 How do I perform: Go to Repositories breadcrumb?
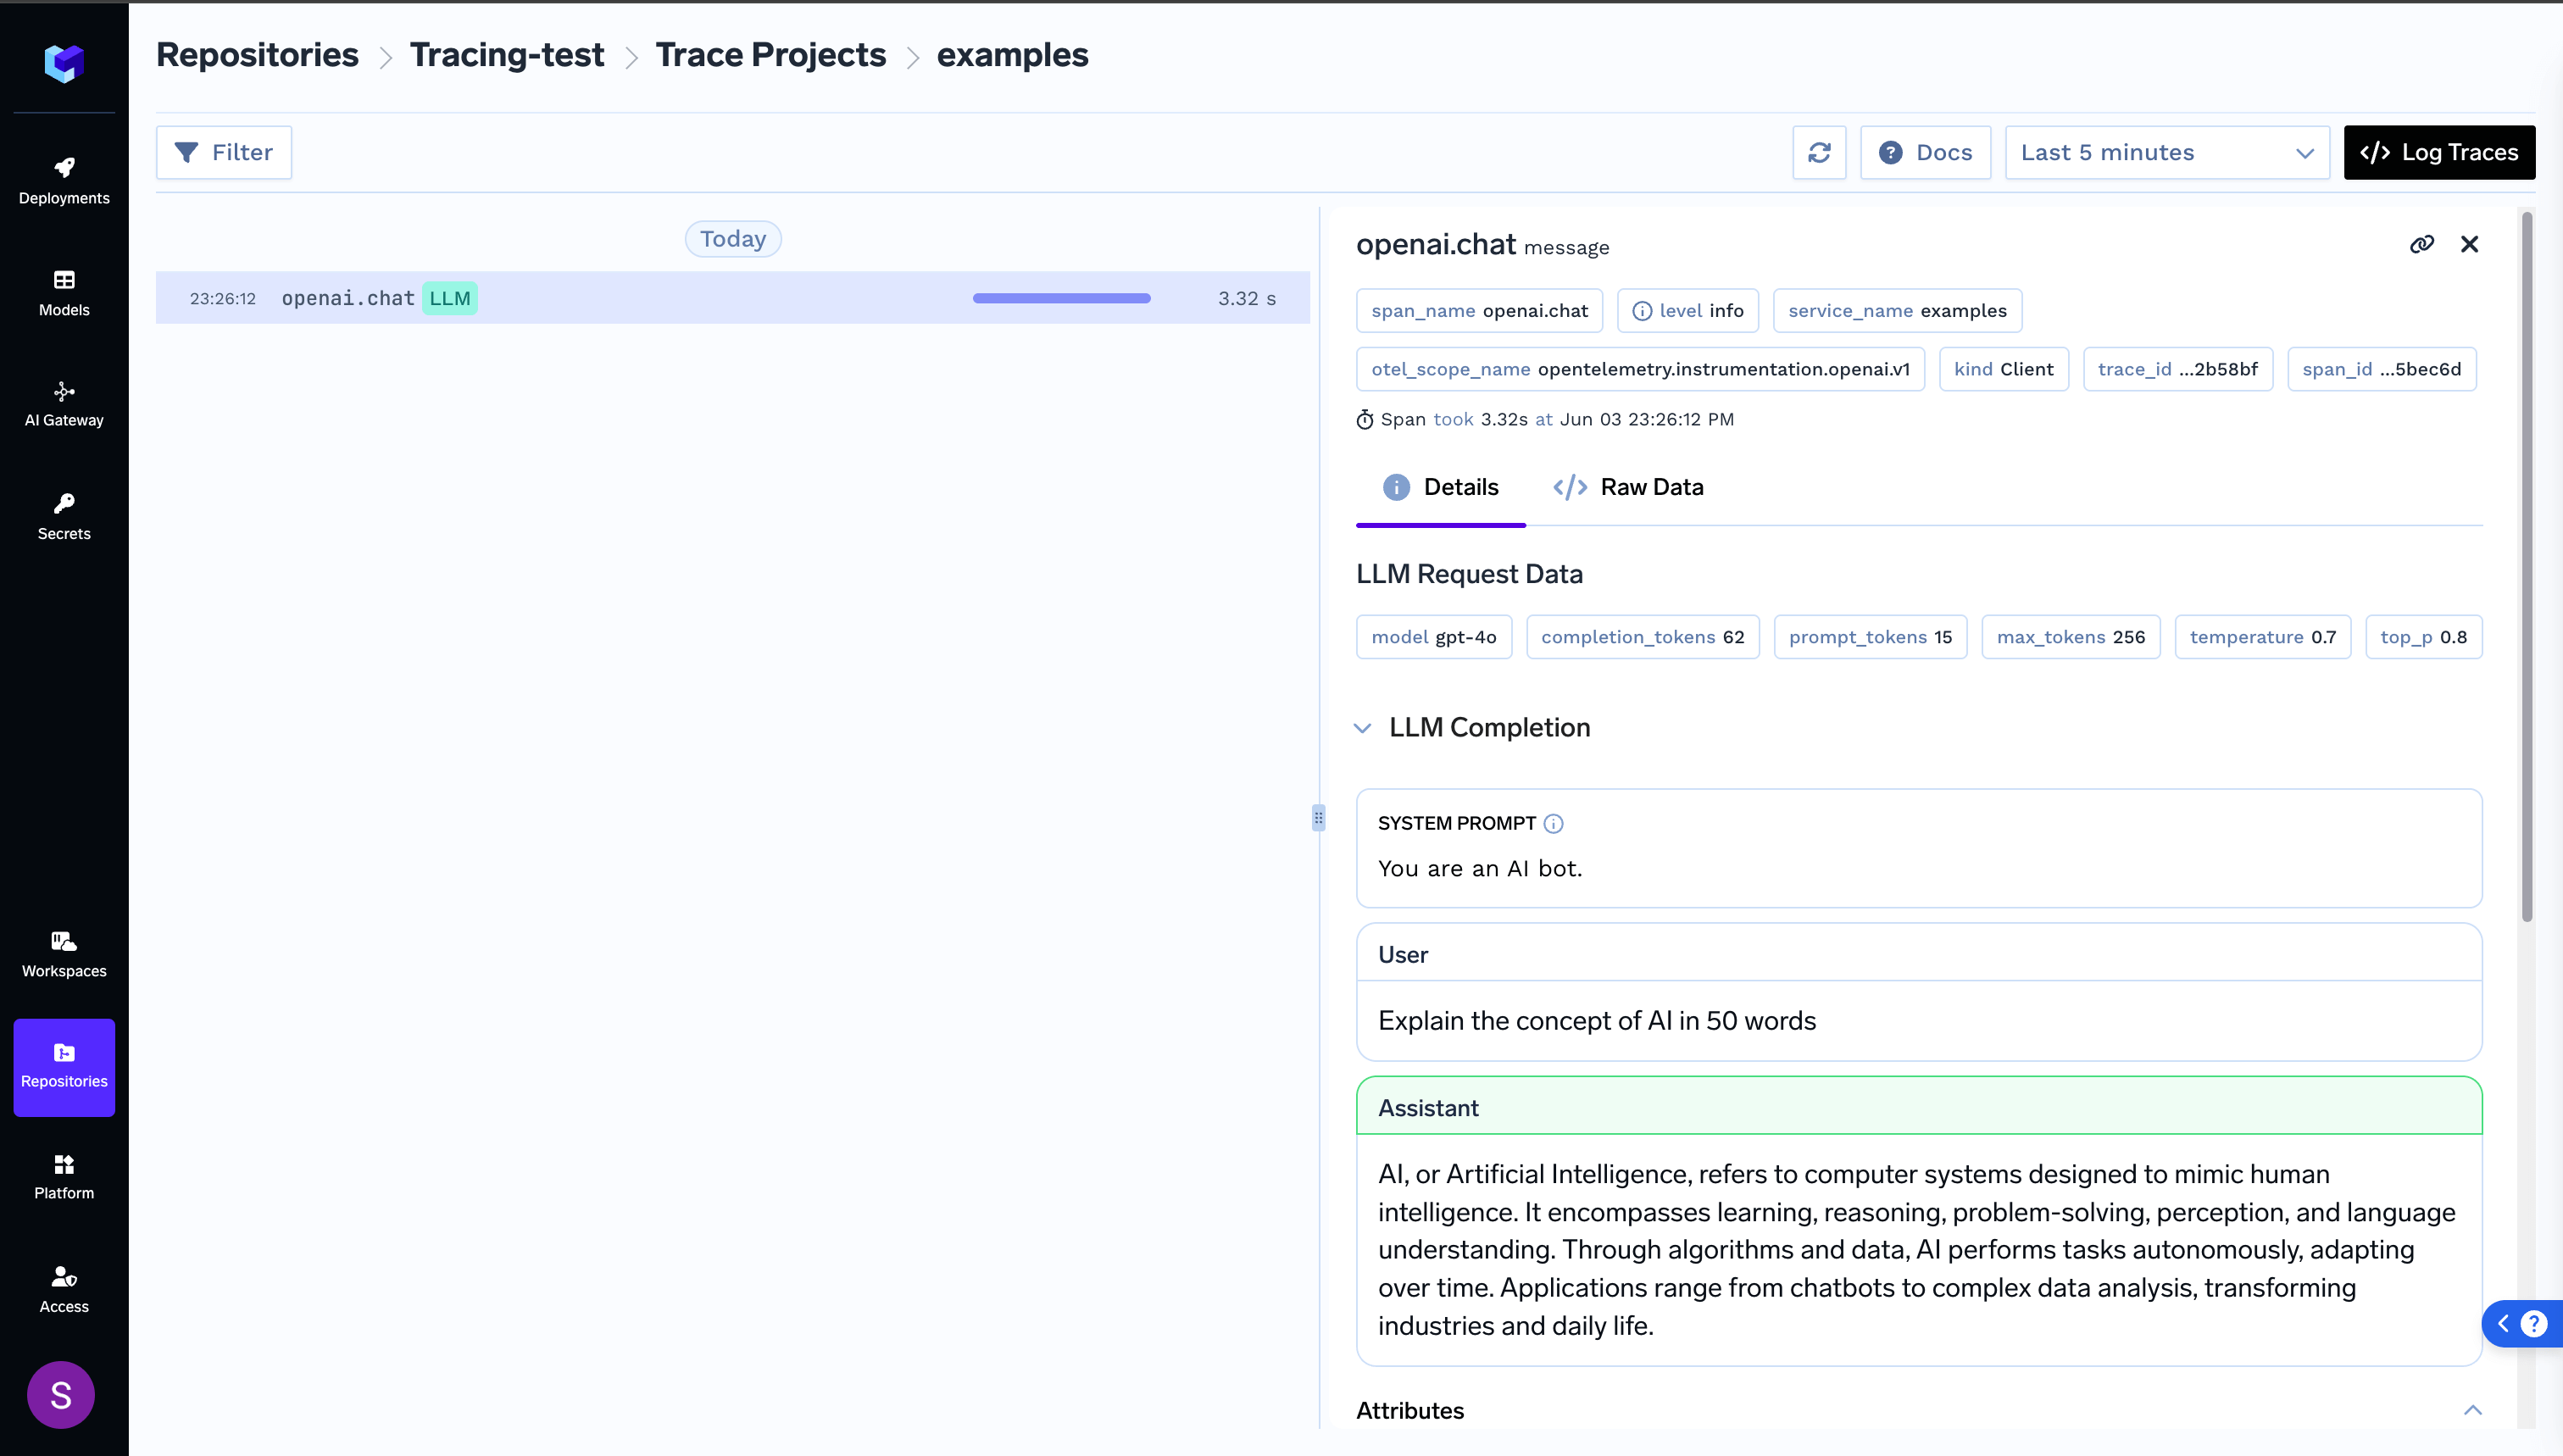pos(257,54)
